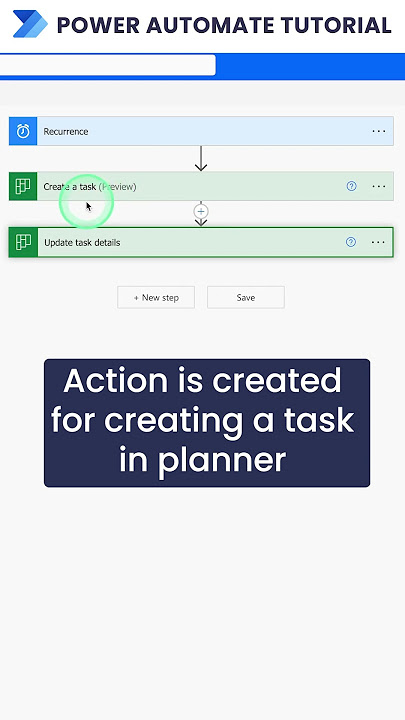Expand the Create a task action card
The width and height of the screenshot is (405, 720).
click(x=201, y=186)
